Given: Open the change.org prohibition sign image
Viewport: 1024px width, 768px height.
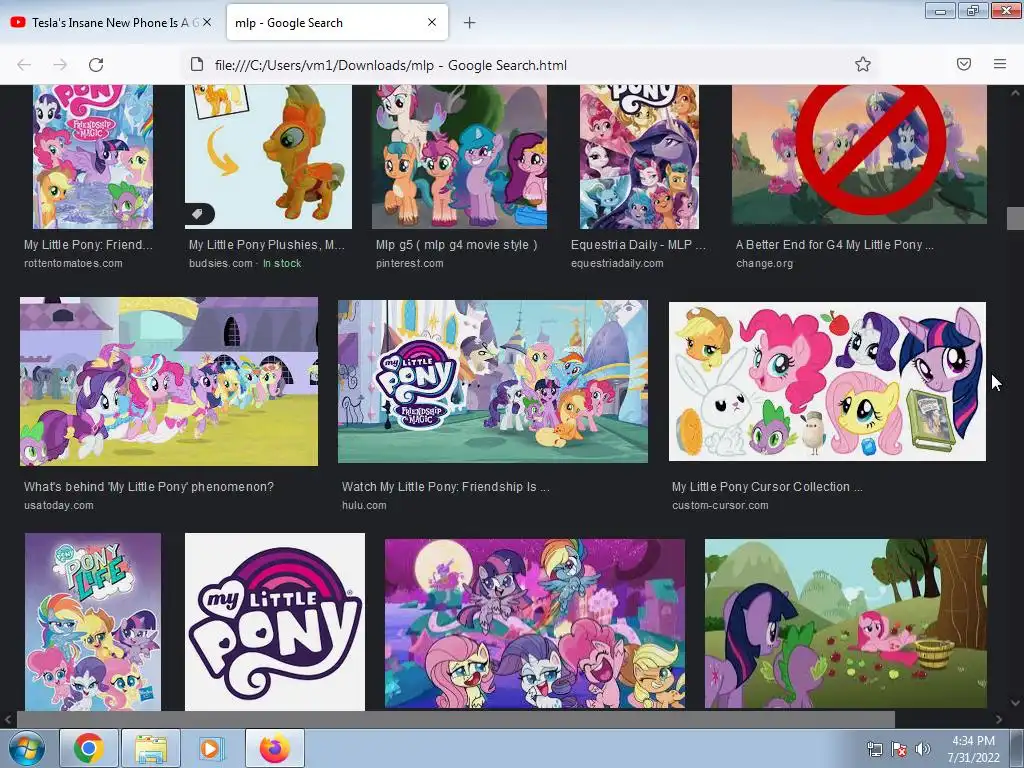Looking at the screenshot, I should tap(859, 155).
